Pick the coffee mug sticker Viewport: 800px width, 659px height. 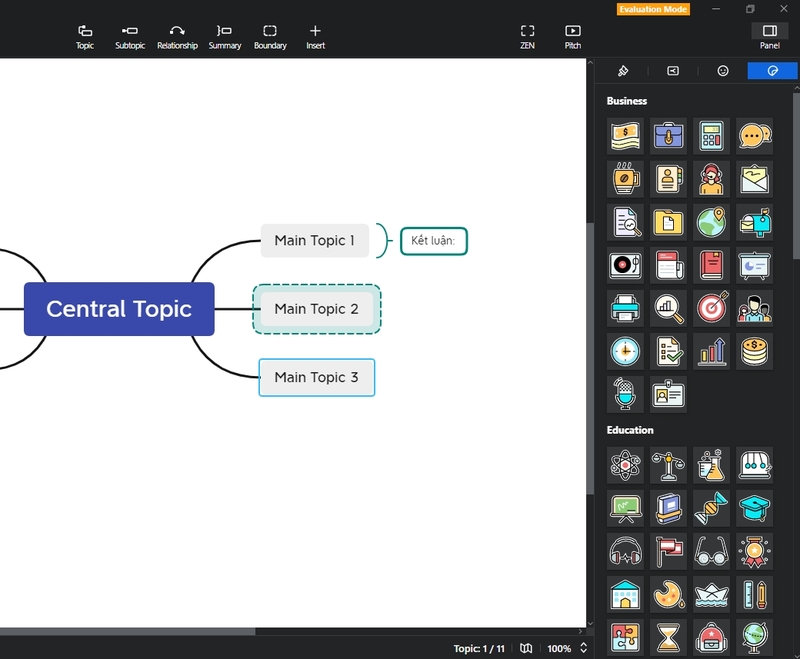tap(625, 179)
